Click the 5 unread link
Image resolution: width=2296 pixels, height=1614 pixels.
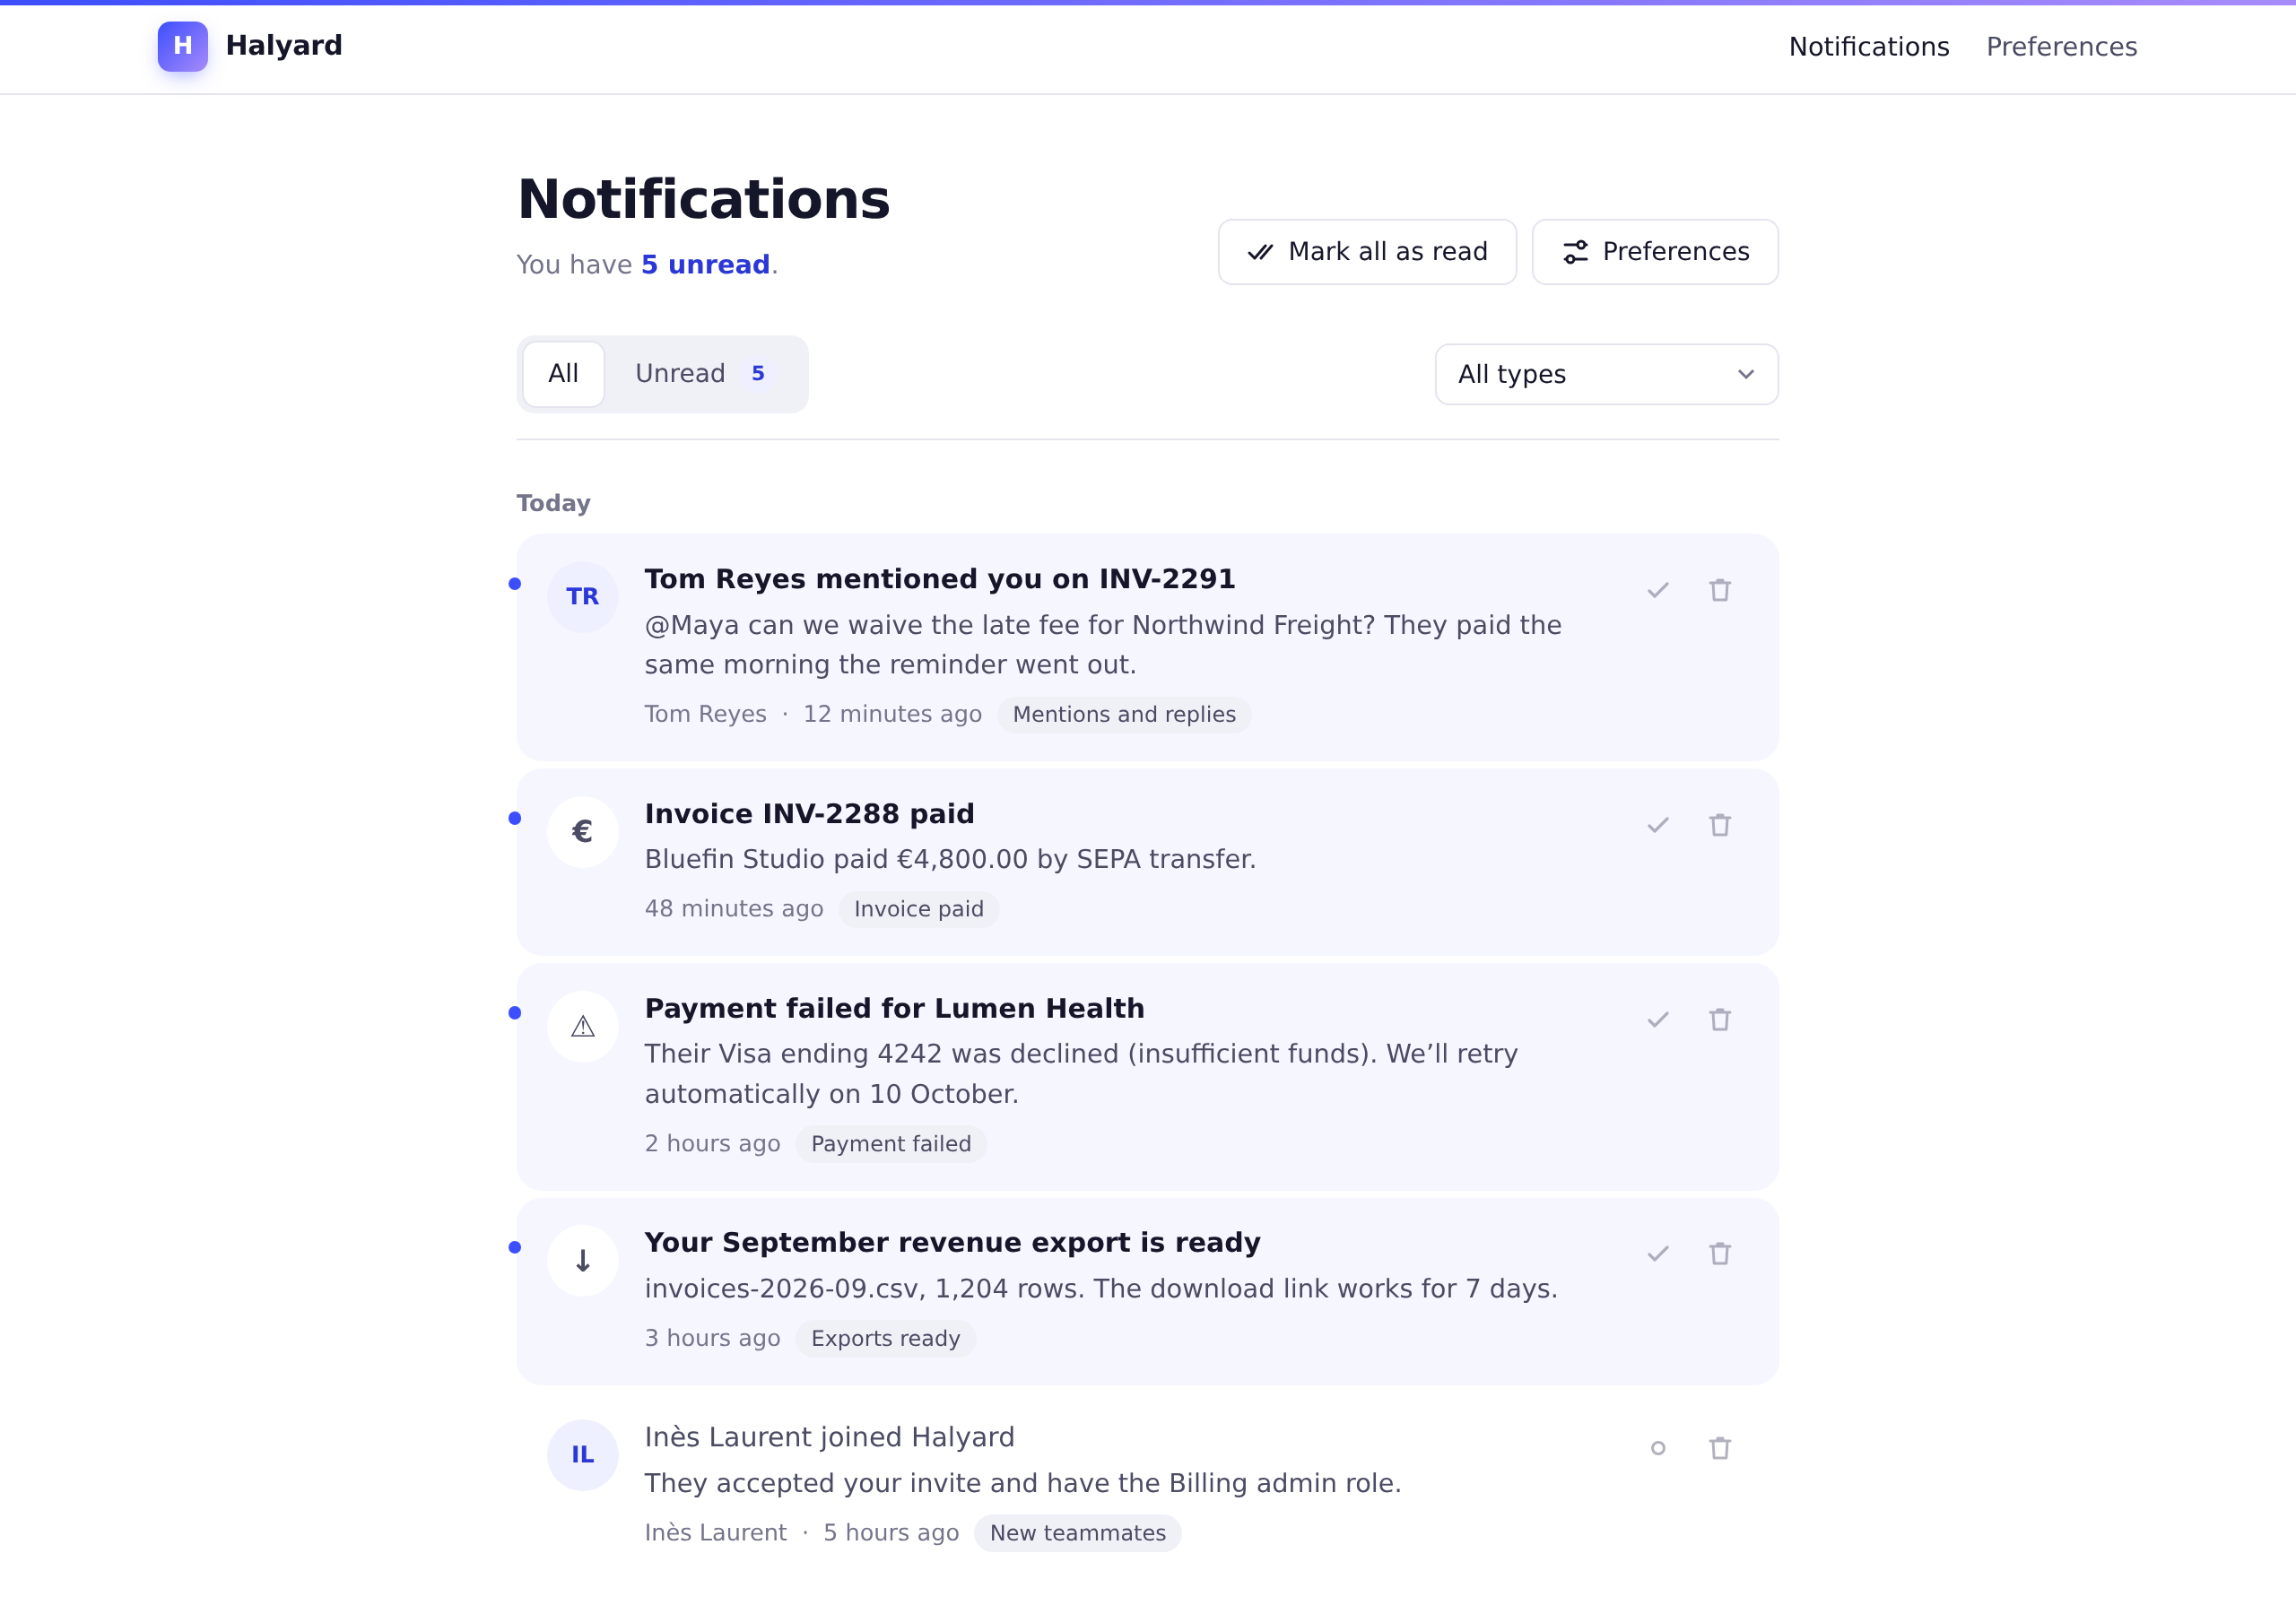[705, 265]
